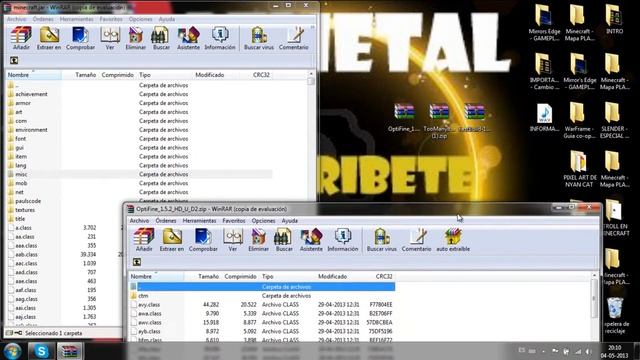Click Información in minecraft.jar window

click(x=220, y=38)
